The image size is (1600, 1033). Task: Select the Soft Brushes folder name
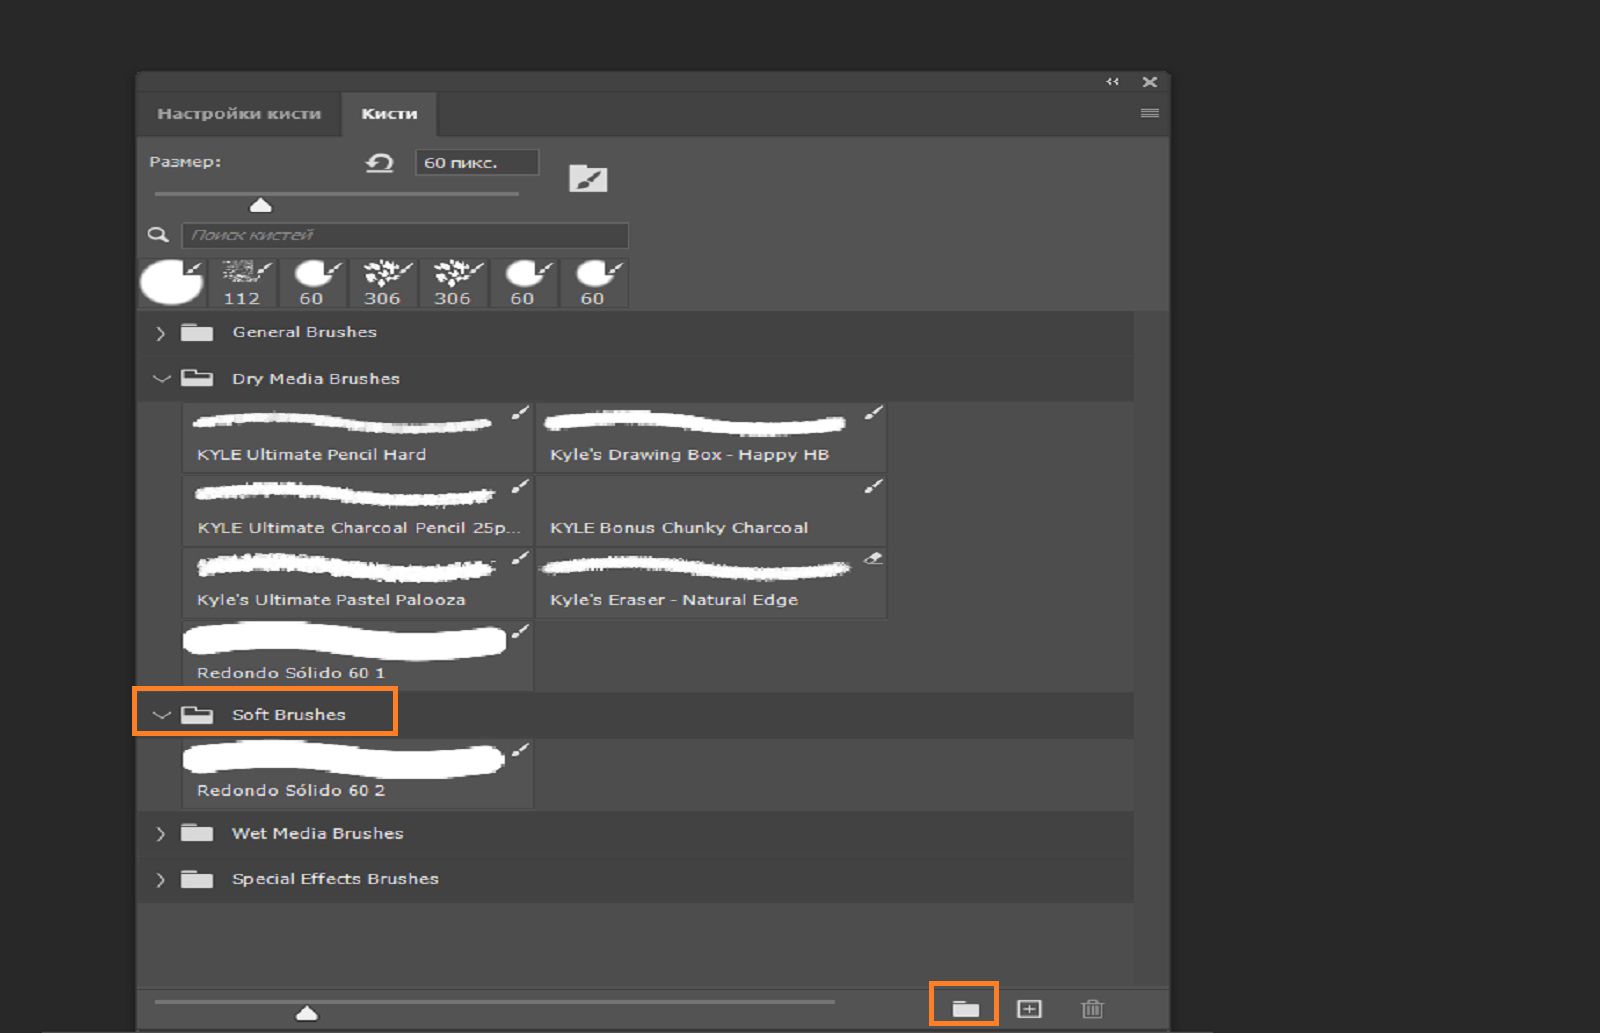tap(289, 715)
